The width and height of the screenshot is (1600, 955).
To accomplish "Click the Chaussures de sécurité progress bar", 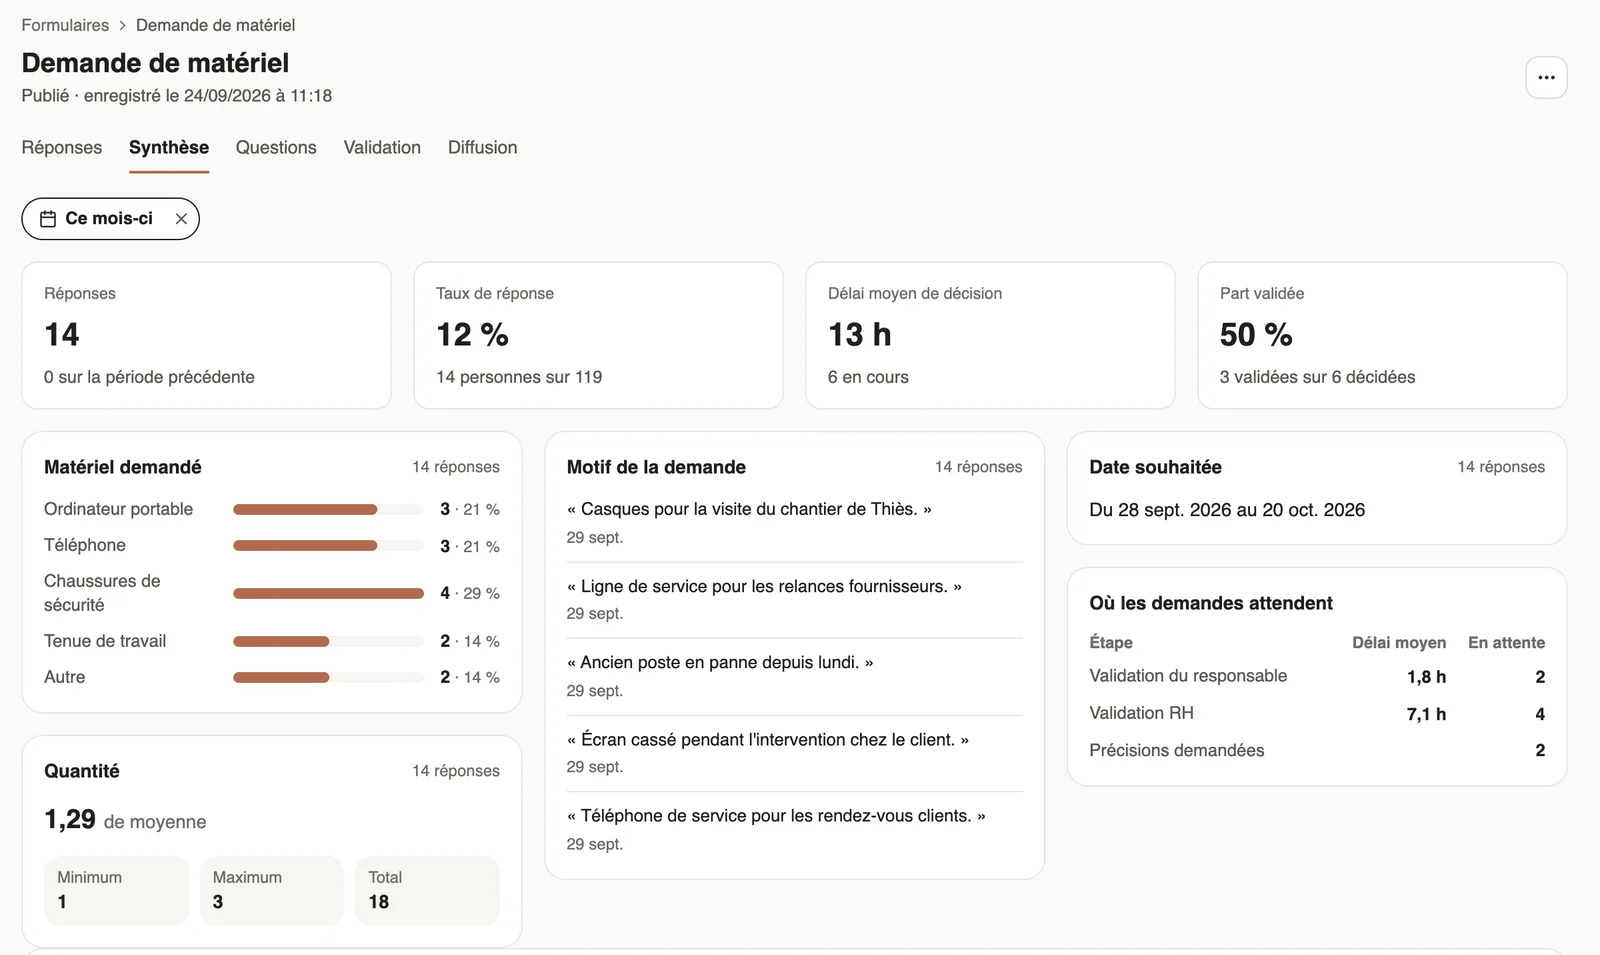I will pos(328,593).
